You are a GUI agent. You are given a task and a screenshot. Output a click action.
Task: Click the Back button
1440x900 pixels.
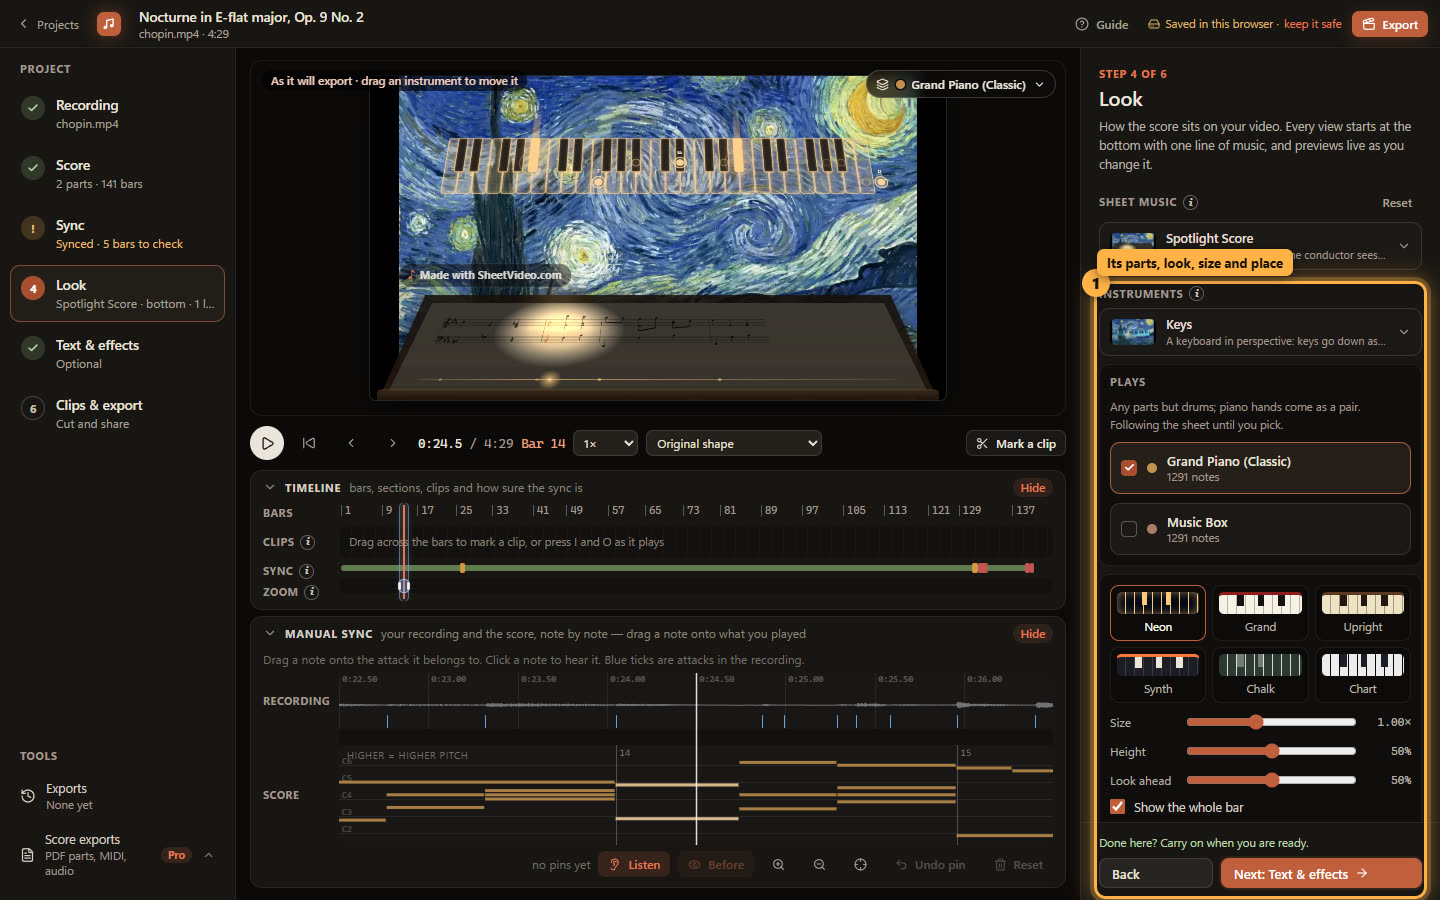[1155, 874]
